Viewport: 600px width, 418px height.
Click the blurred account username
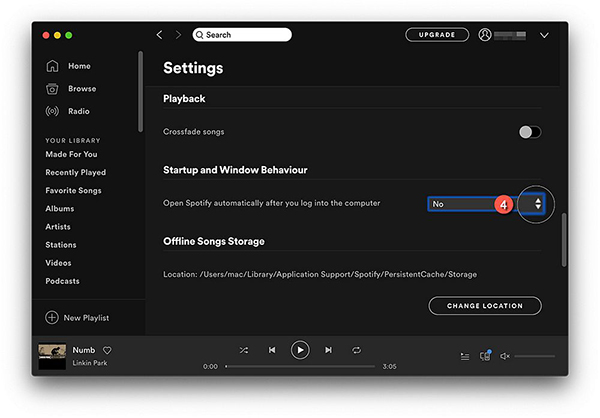coord(510,35)
